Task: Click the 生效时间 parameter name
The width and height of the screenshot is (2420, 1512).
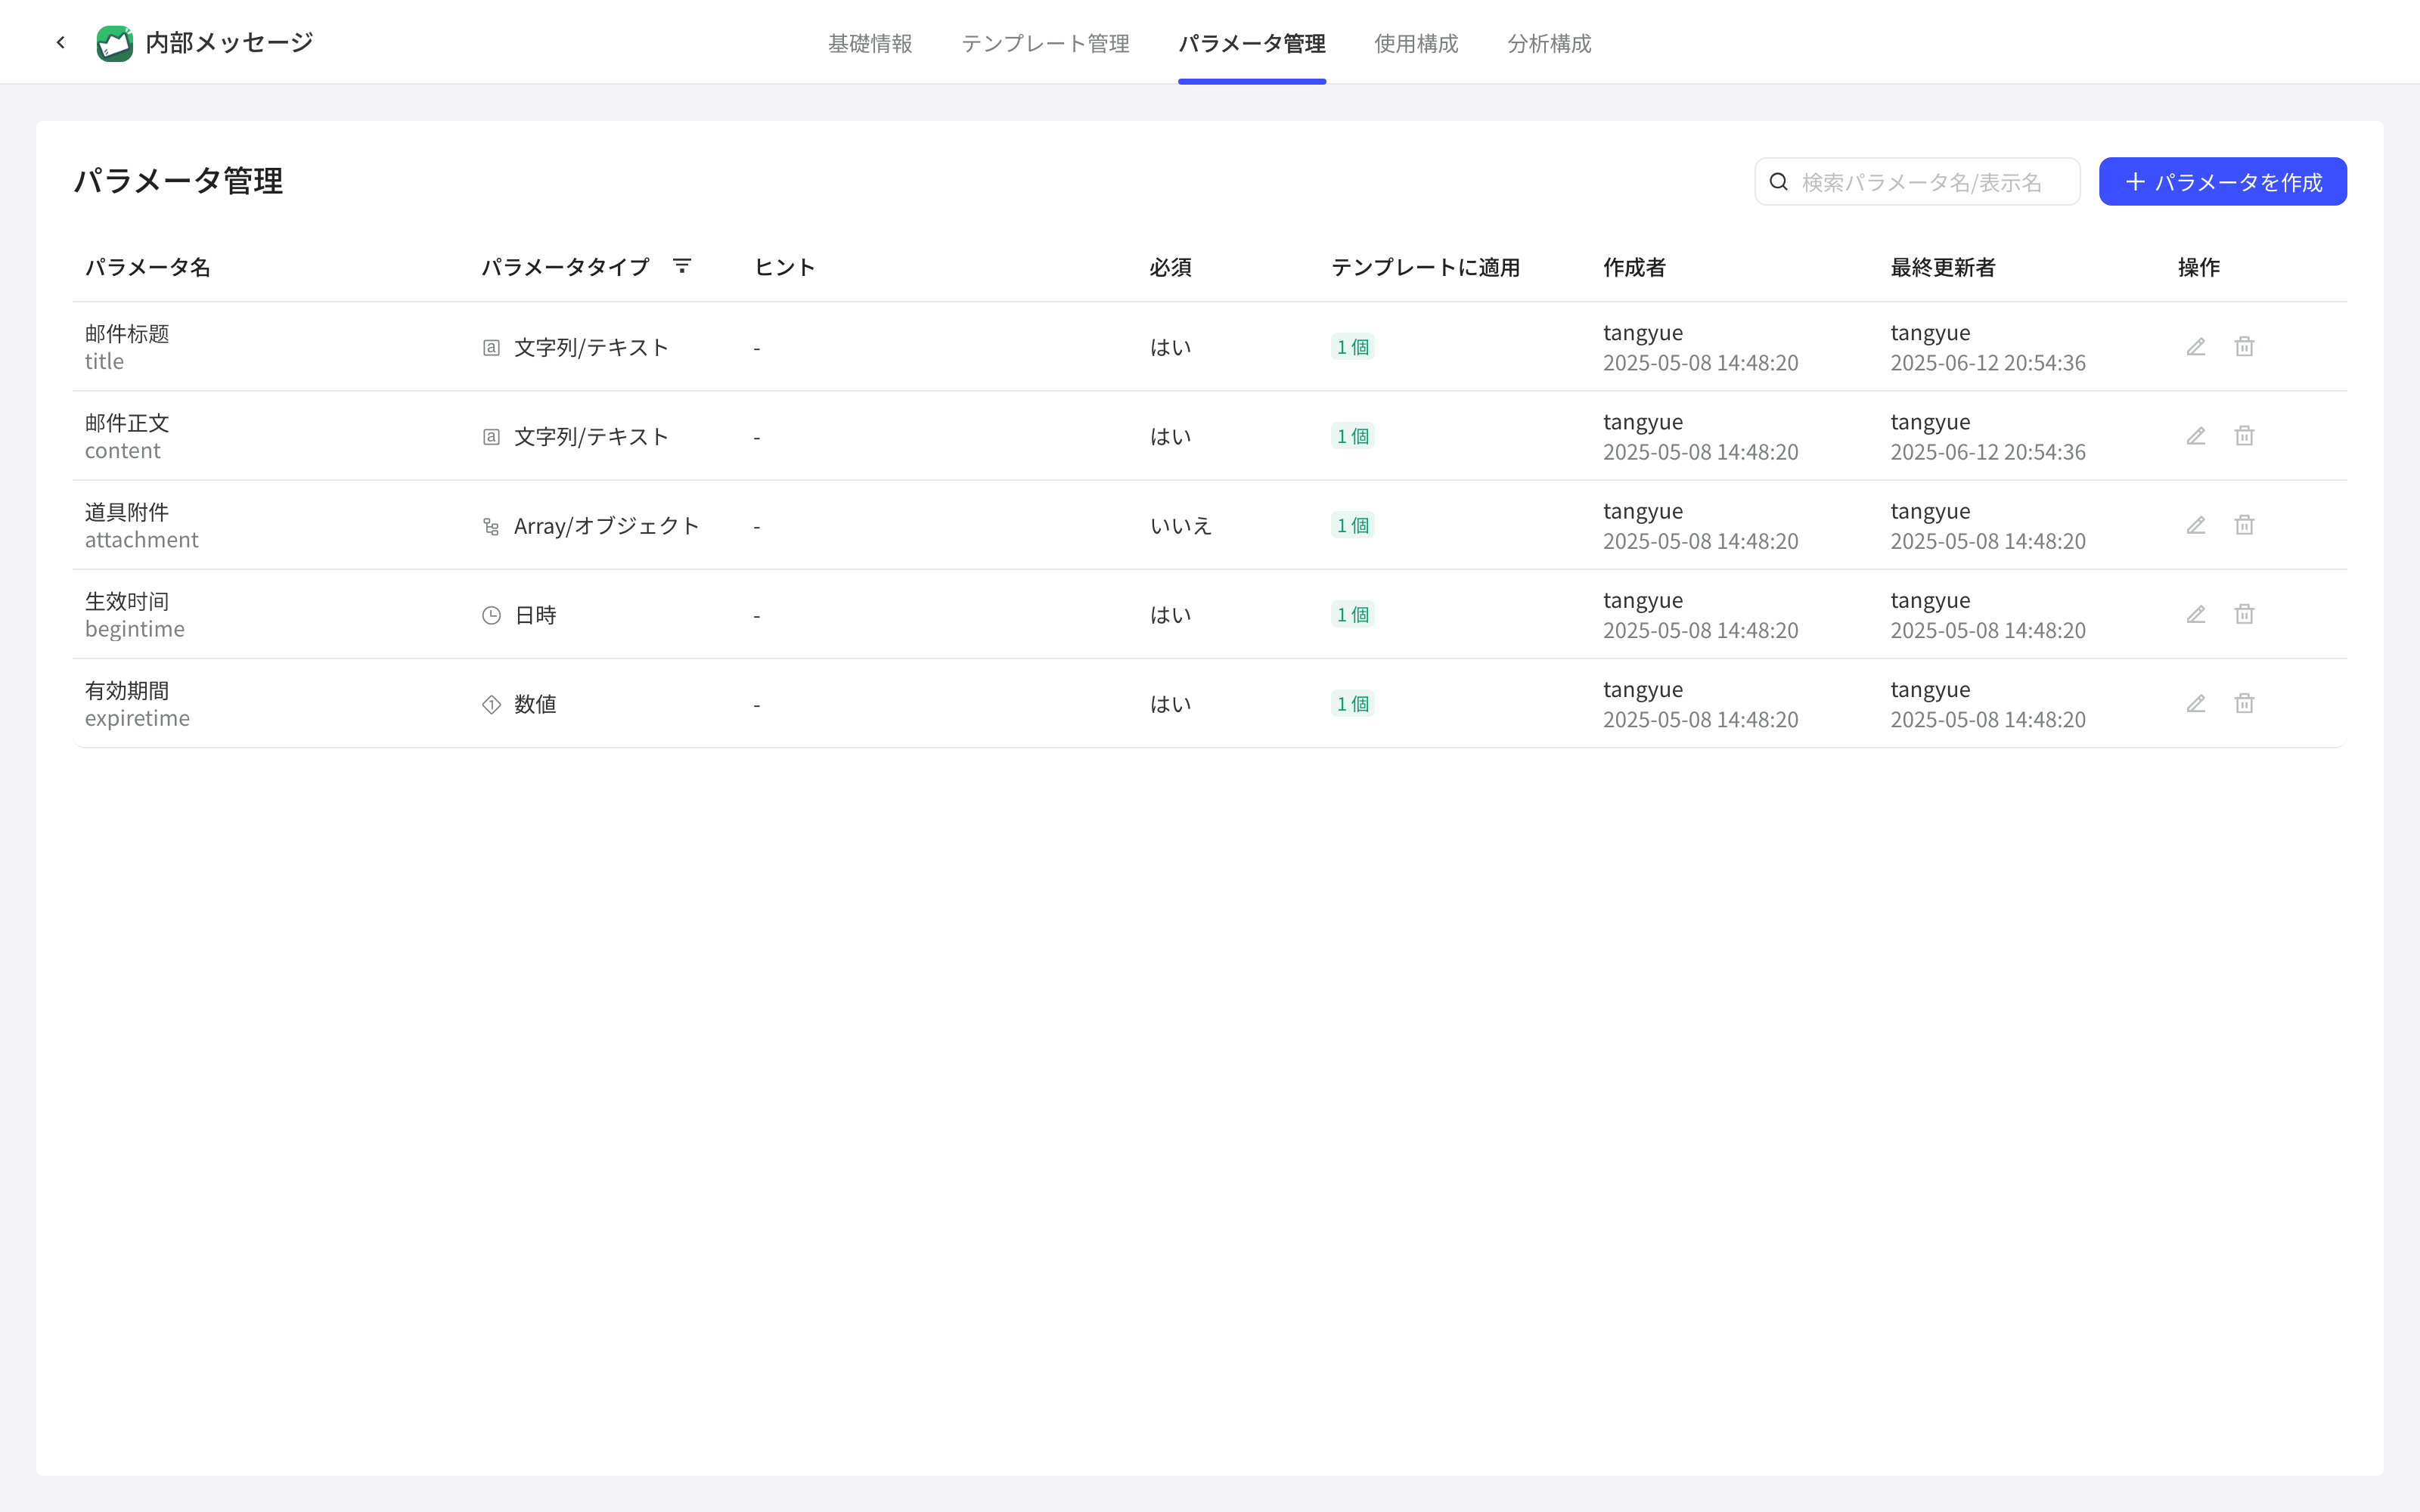Action: pyautogui.click(x=127, y=600)
